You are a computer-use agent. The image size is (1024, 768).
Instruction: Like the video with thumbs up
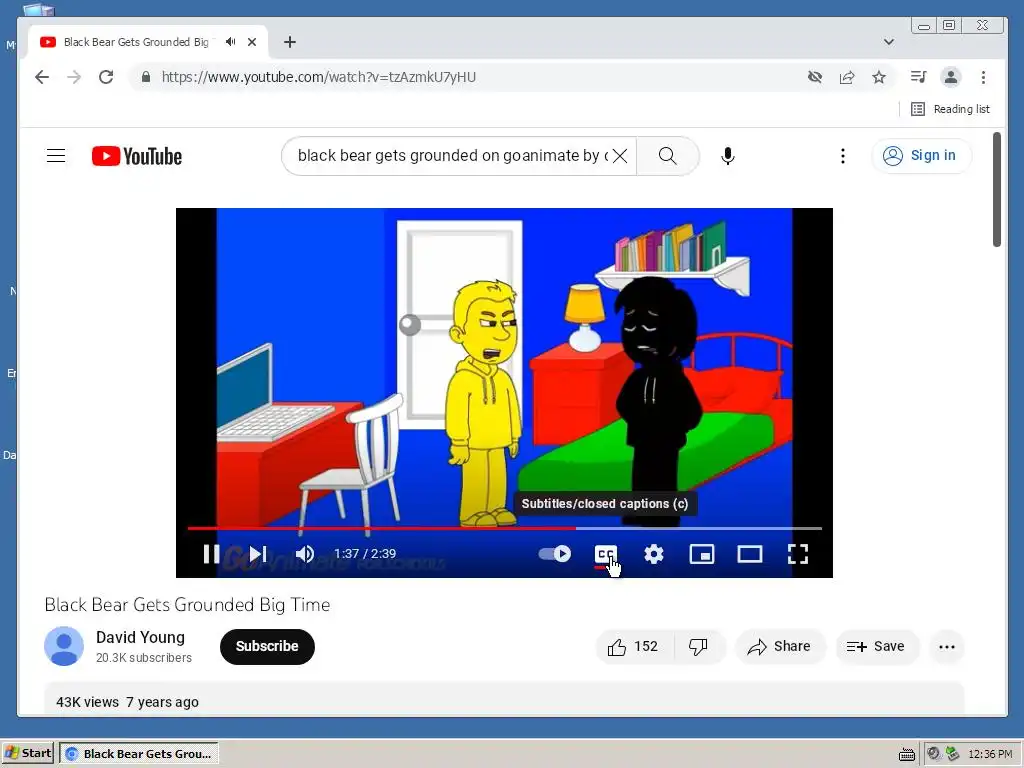pyautogui.click(x=633, y=647)
